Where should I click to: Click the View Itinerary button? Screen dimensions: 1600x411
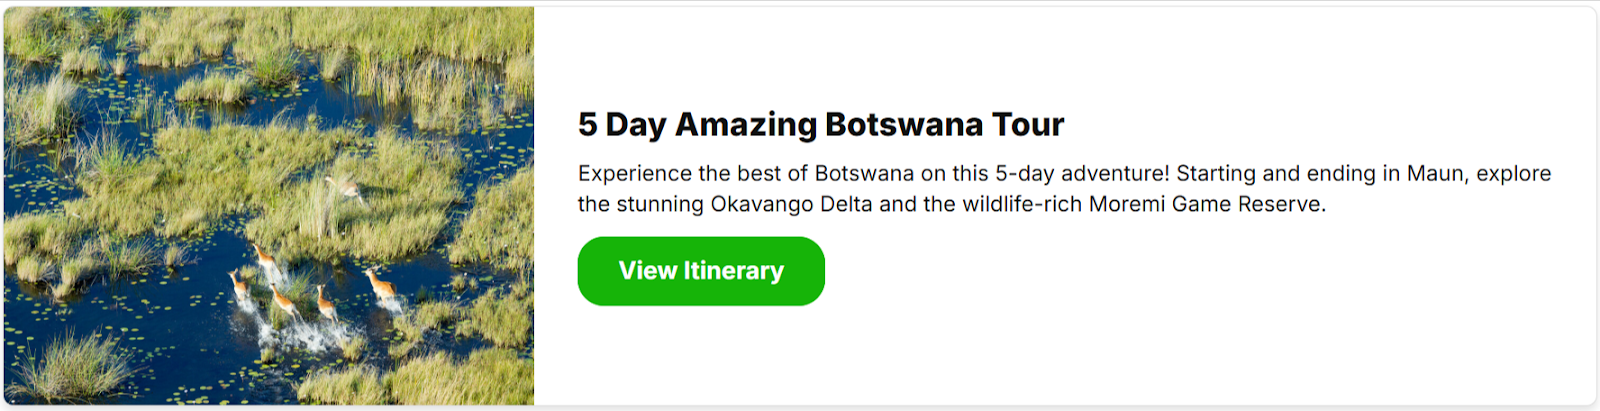click(701, 271)
